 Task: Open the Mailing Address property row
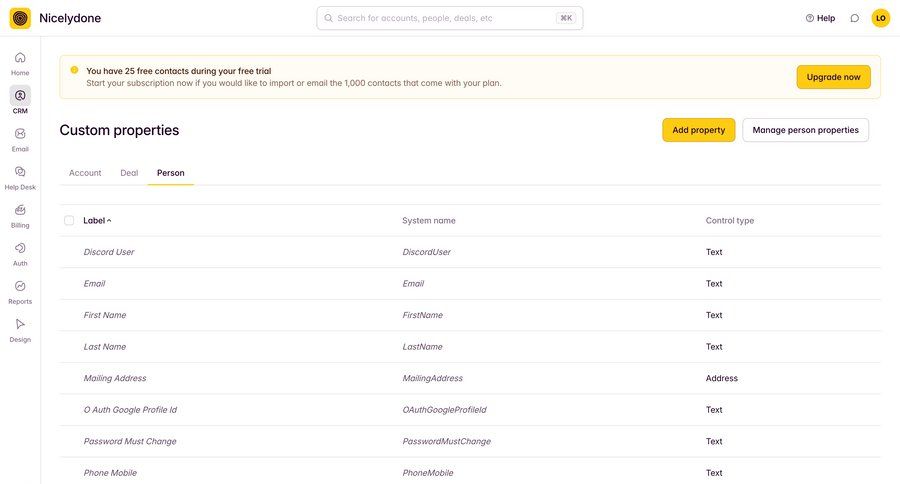tap(115, 378)
